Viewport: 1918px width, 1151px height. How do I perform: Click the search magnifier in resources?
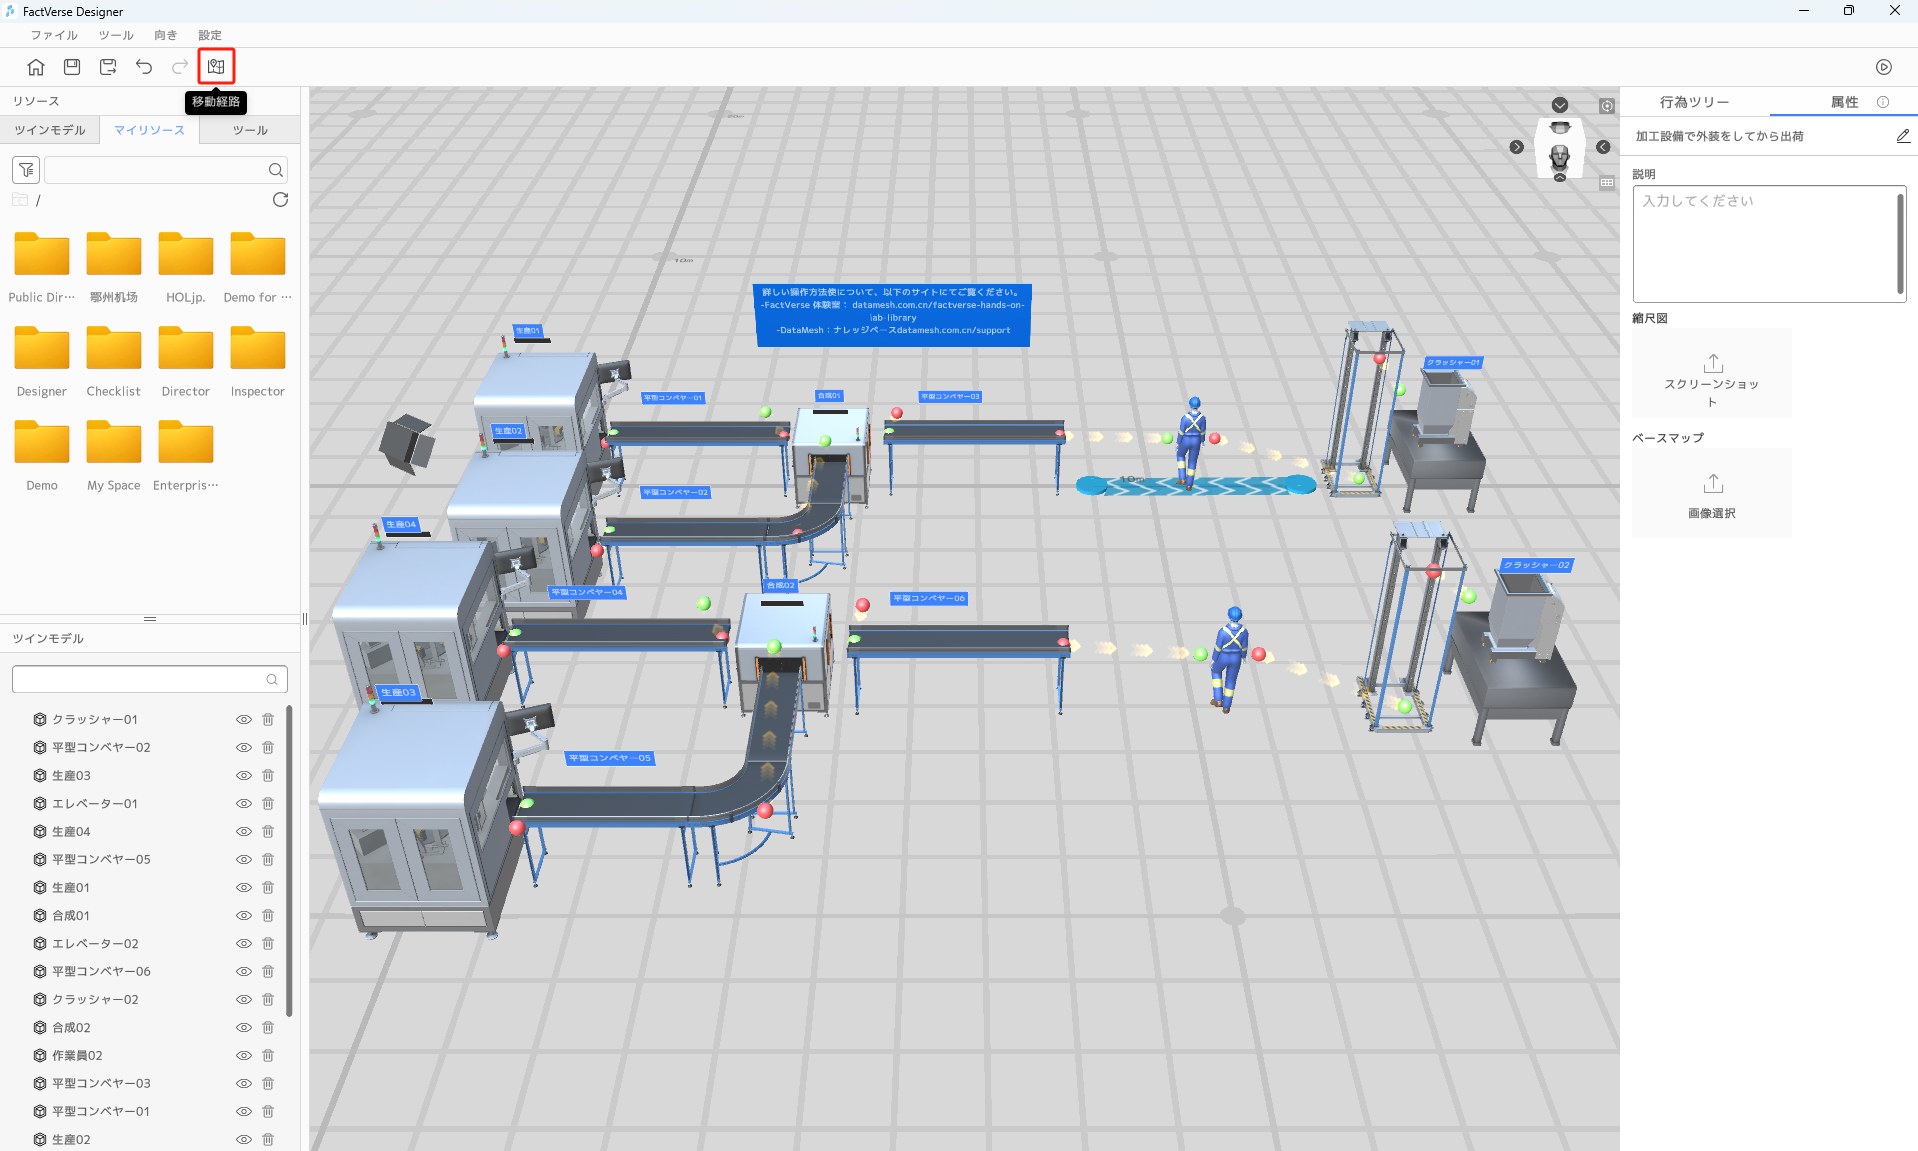tap(276, 170)
